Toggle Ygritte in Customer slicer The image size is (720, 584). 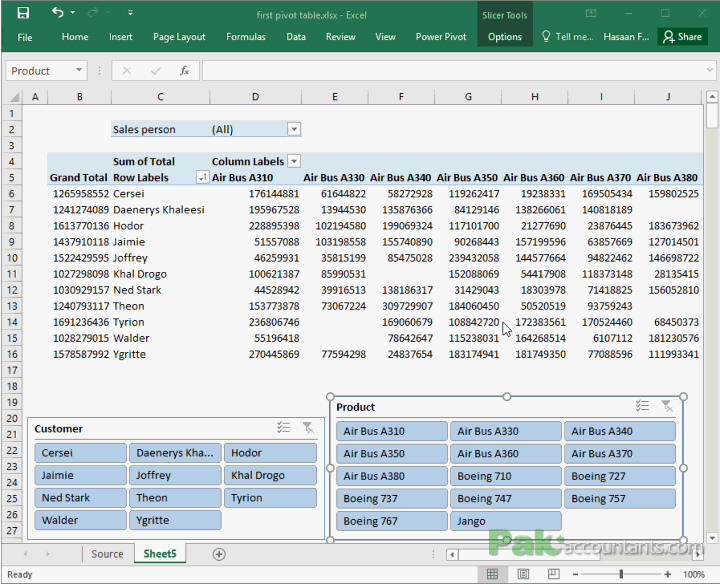175,521
